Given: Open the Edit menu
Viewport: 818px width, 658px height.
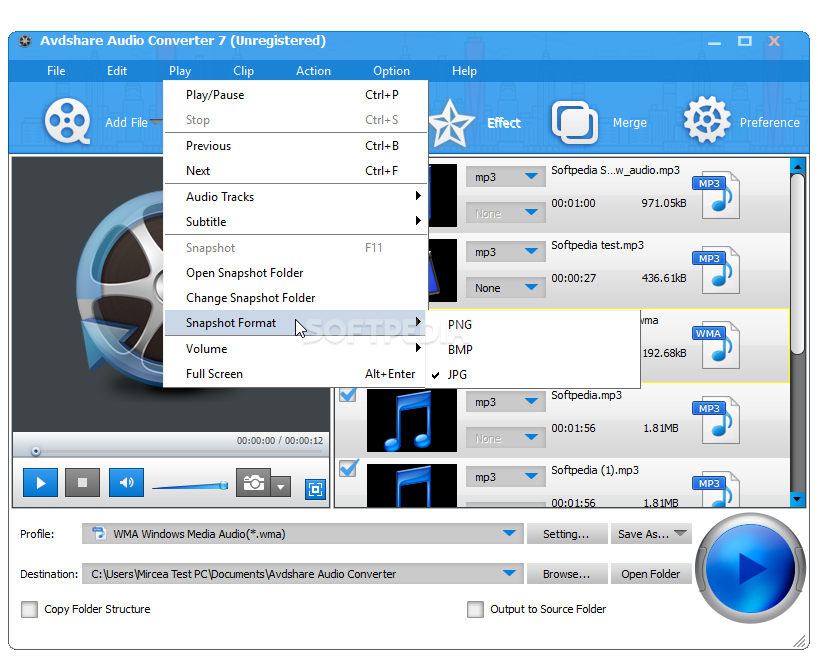Looking at the screenshot, I should (x=117, y=70).
